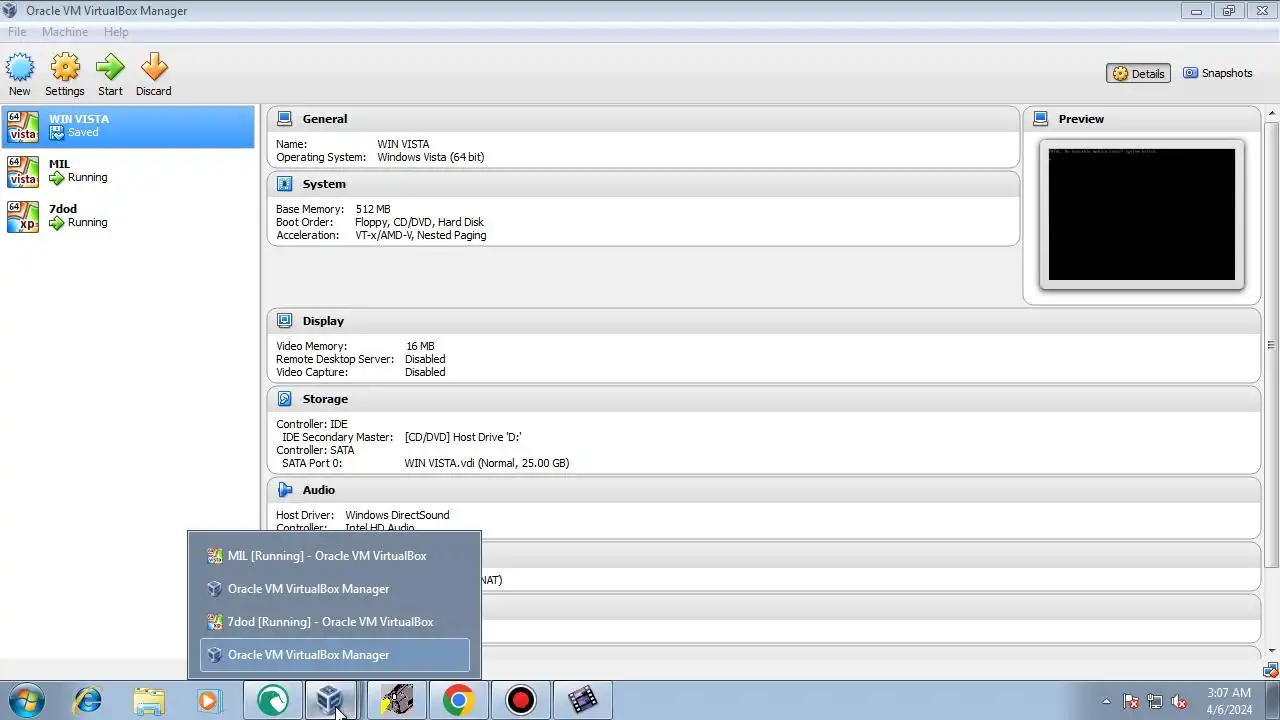Screen dimensions: 1280x720
Task: Click the New virtual machine icon
Action: point(20,67)
